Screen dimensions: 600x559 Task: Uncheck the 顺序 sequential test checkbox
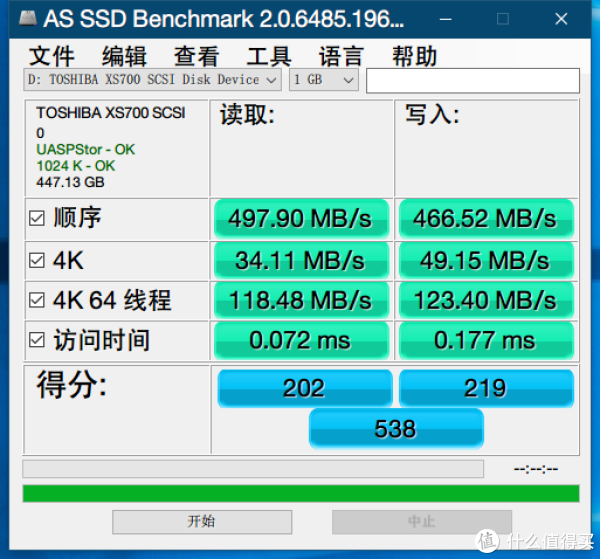click(37, 218)
